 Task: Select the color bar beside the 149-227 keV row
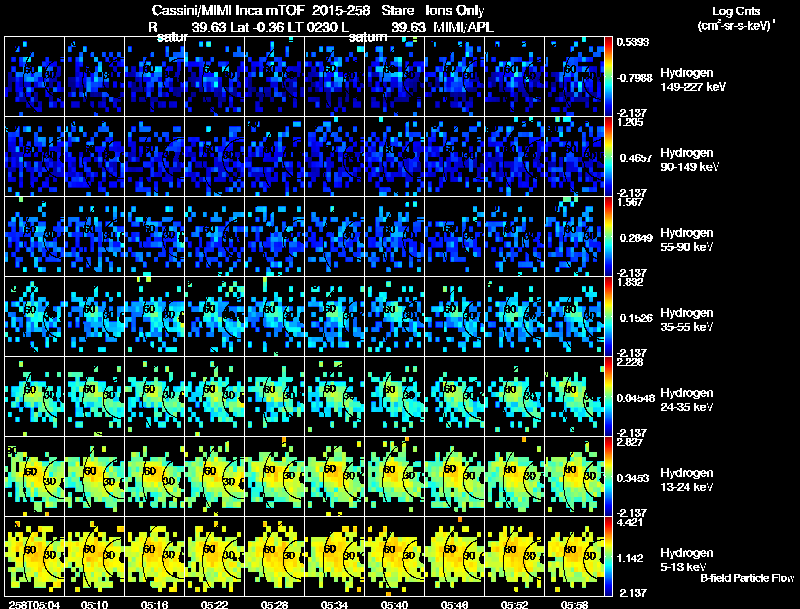(608, 76)
